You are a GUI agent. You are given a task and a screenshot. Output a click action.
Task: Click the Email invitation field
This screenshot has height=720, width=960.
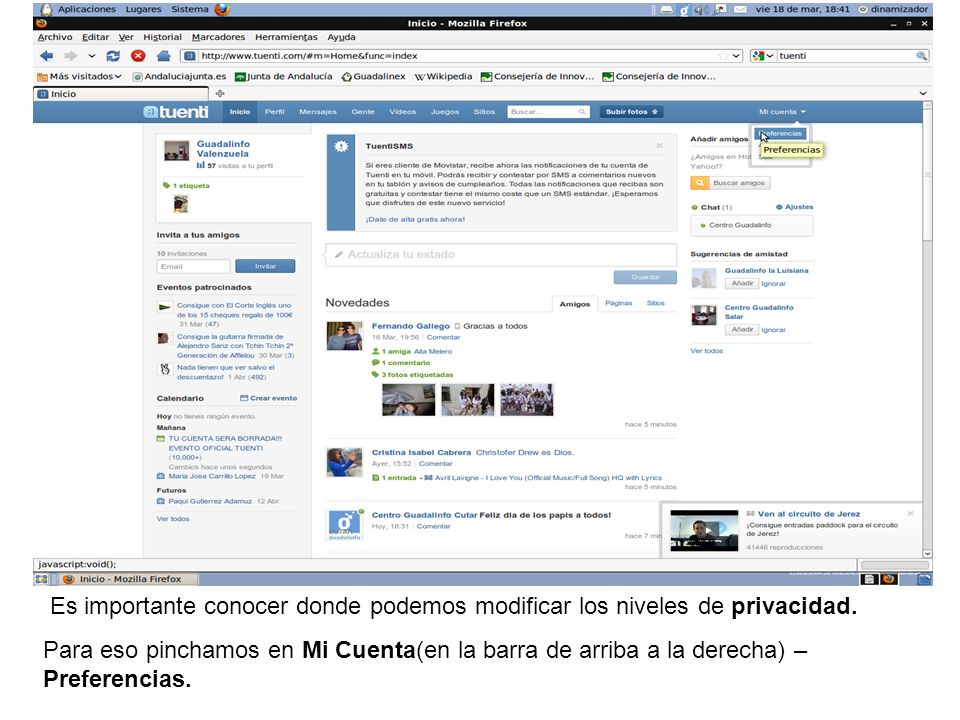(193, 266)
